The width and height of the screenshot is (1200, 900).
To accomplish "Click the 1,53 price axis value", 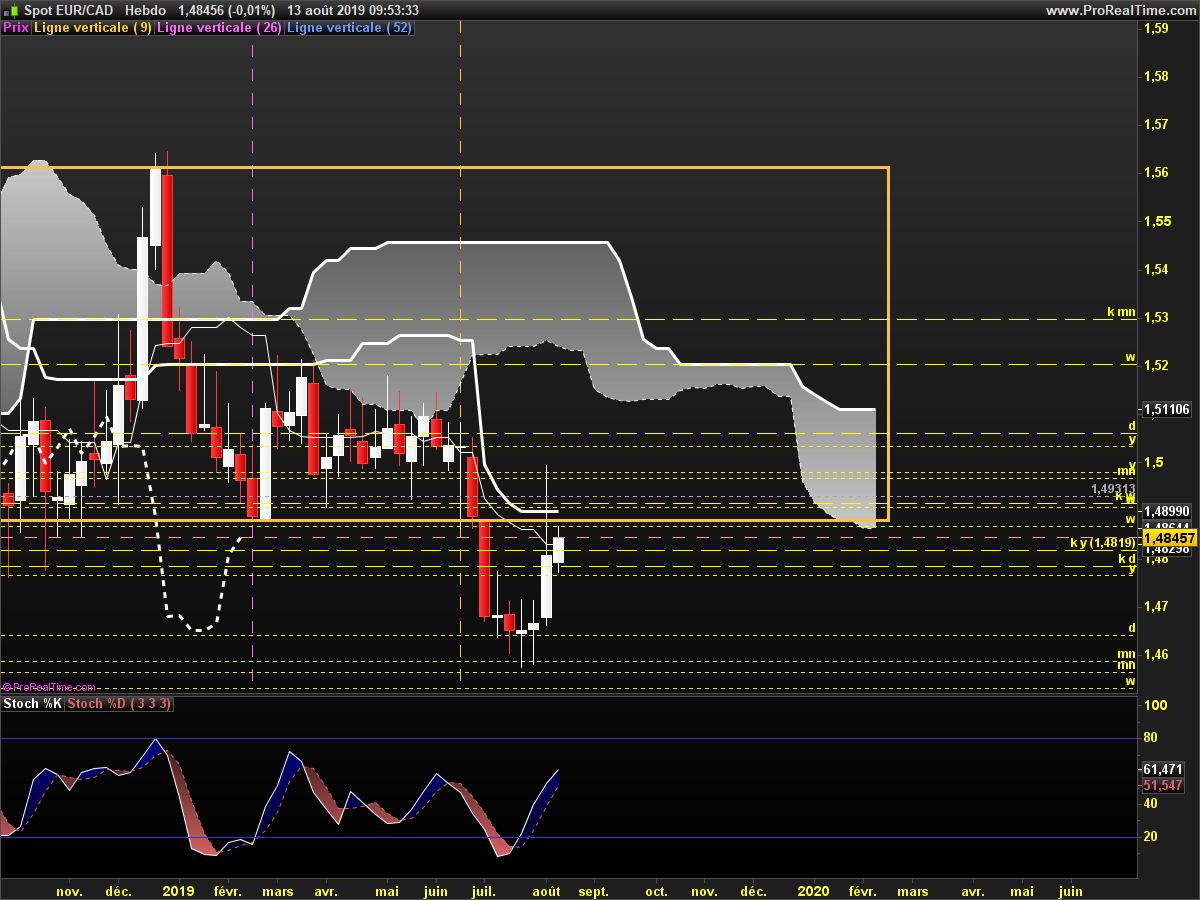I will (1156, 318).
